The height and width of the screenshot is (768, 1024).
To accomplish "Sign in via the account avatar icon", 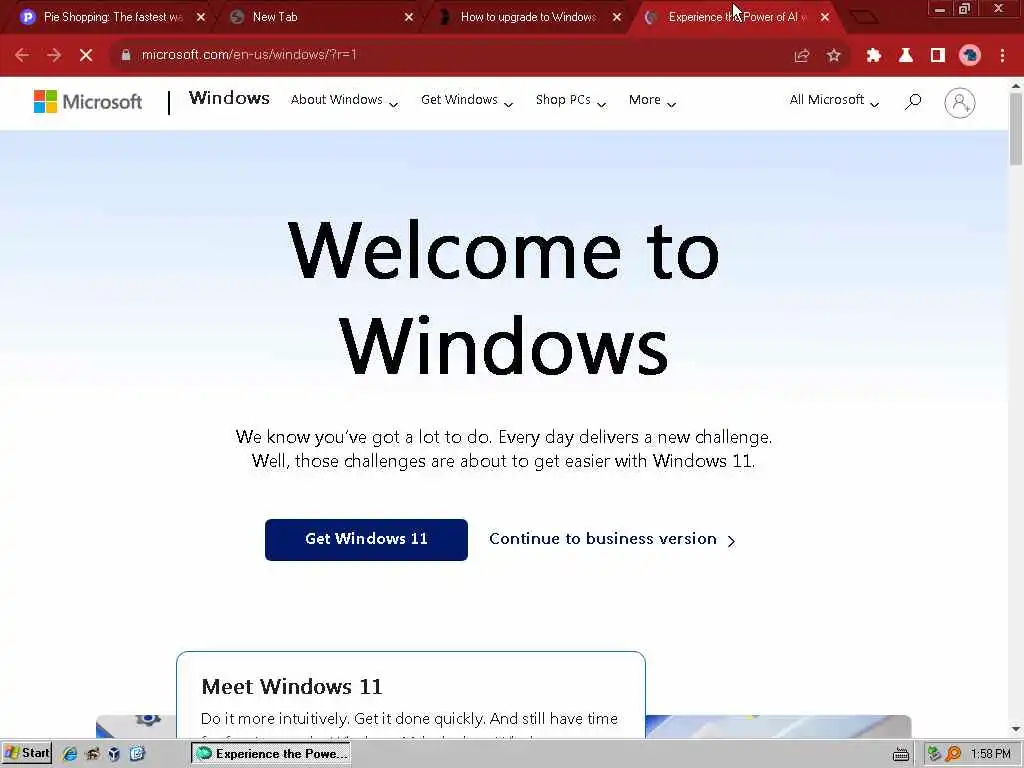I will click(x=959, y=103).
